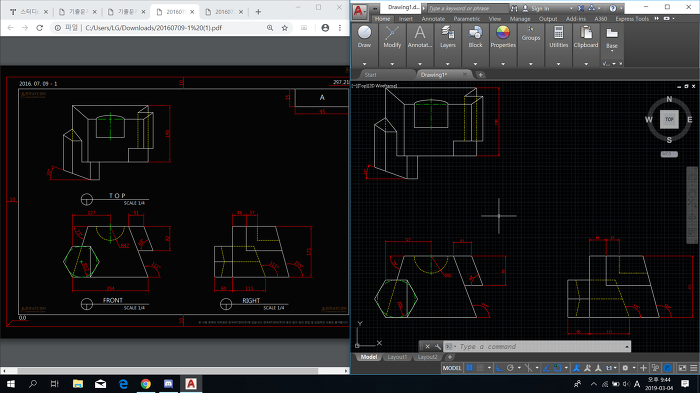
Task: Reload the PDF page in Chrome
Action: coord(39,28)
